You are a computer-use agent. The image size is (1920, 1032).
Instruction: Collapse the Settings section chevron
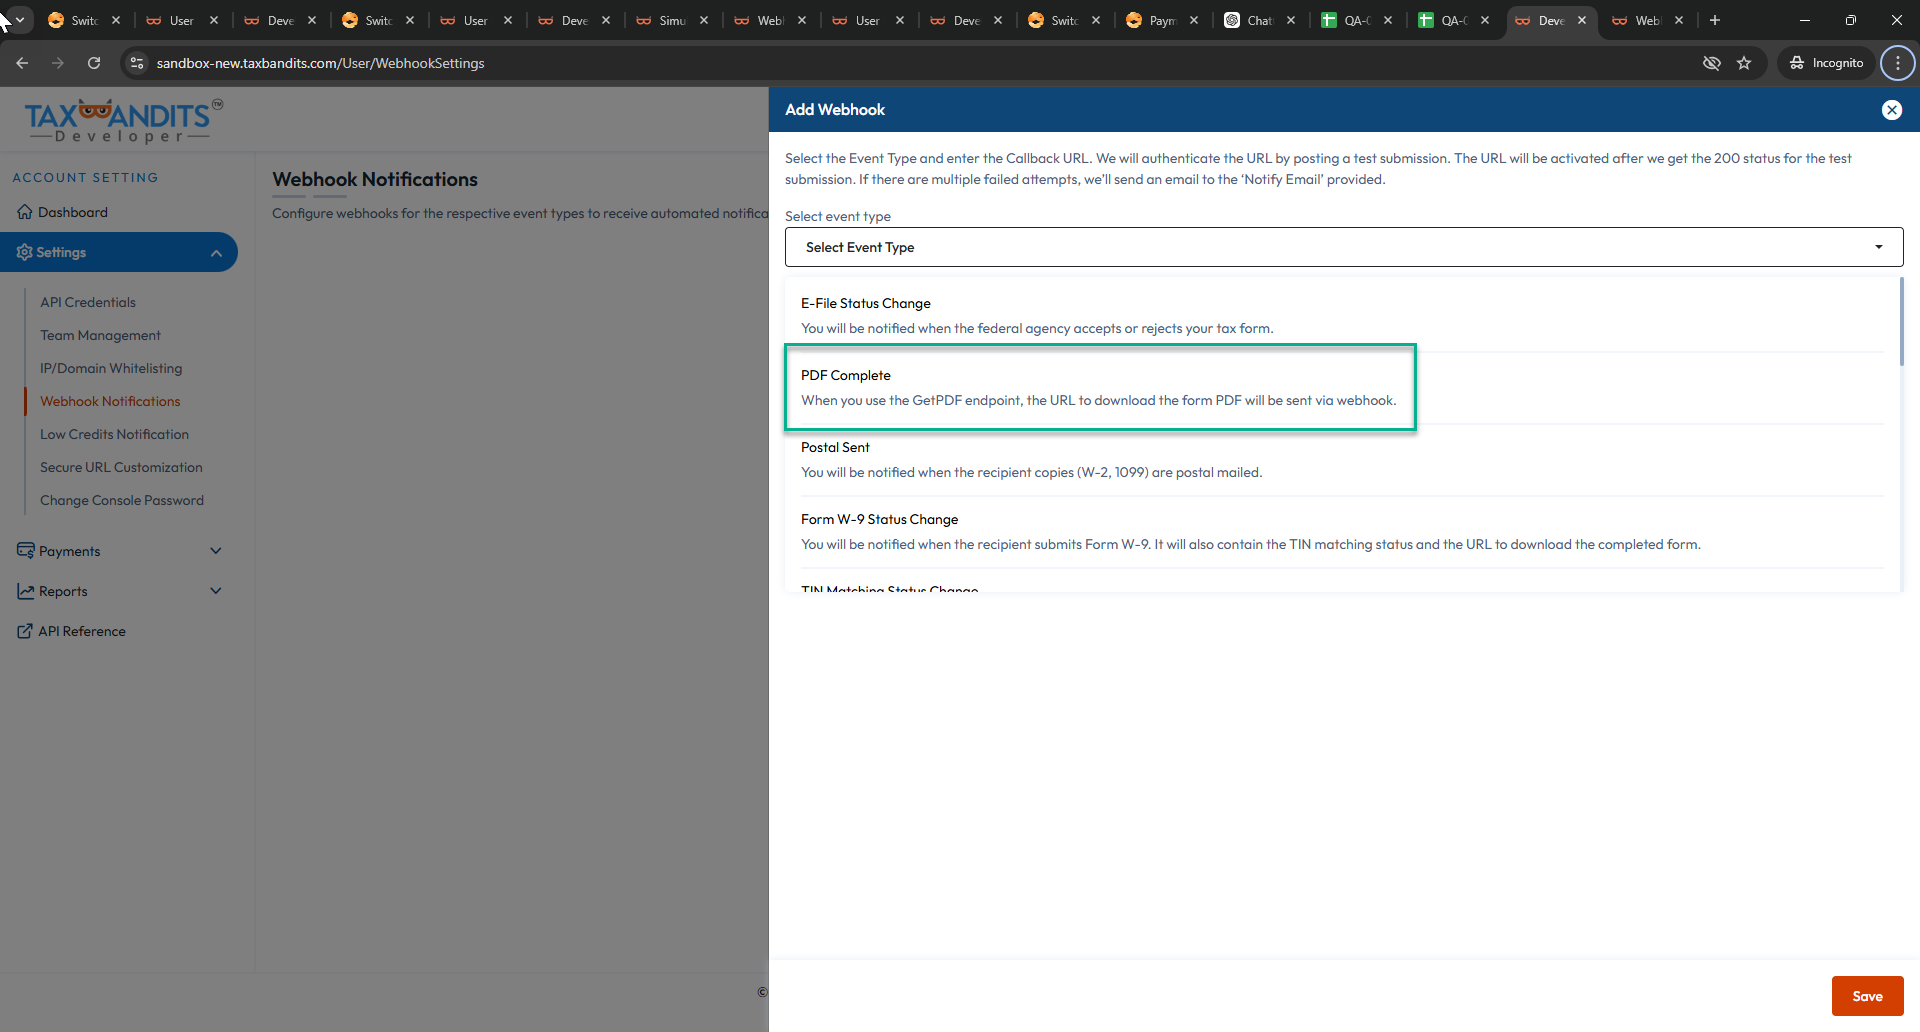point(216,253)
